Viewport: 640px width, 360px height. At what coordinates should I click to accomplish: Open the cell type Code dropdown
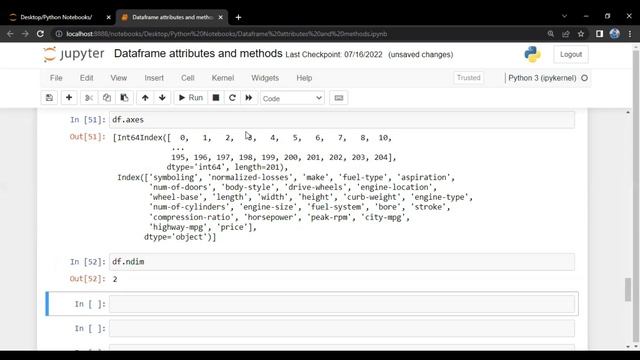[292, 98]
